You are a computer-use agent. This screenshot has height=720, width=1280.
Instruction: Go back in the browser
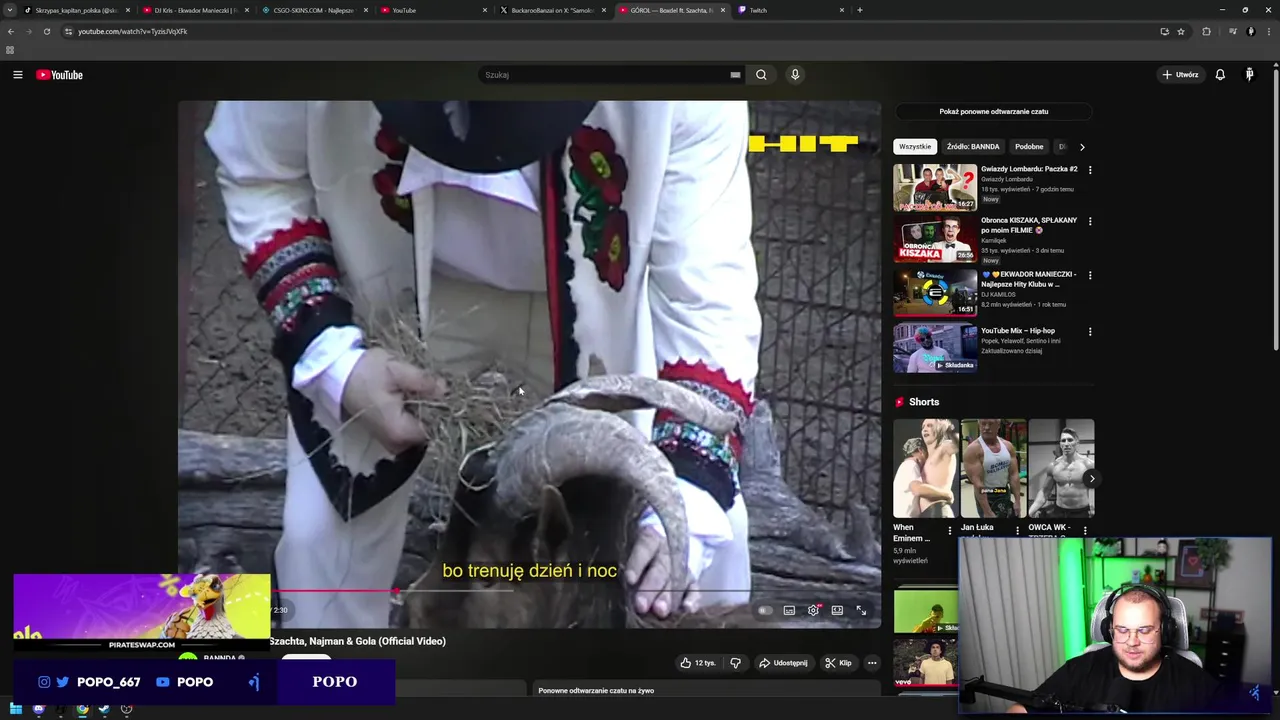(10, 31)
